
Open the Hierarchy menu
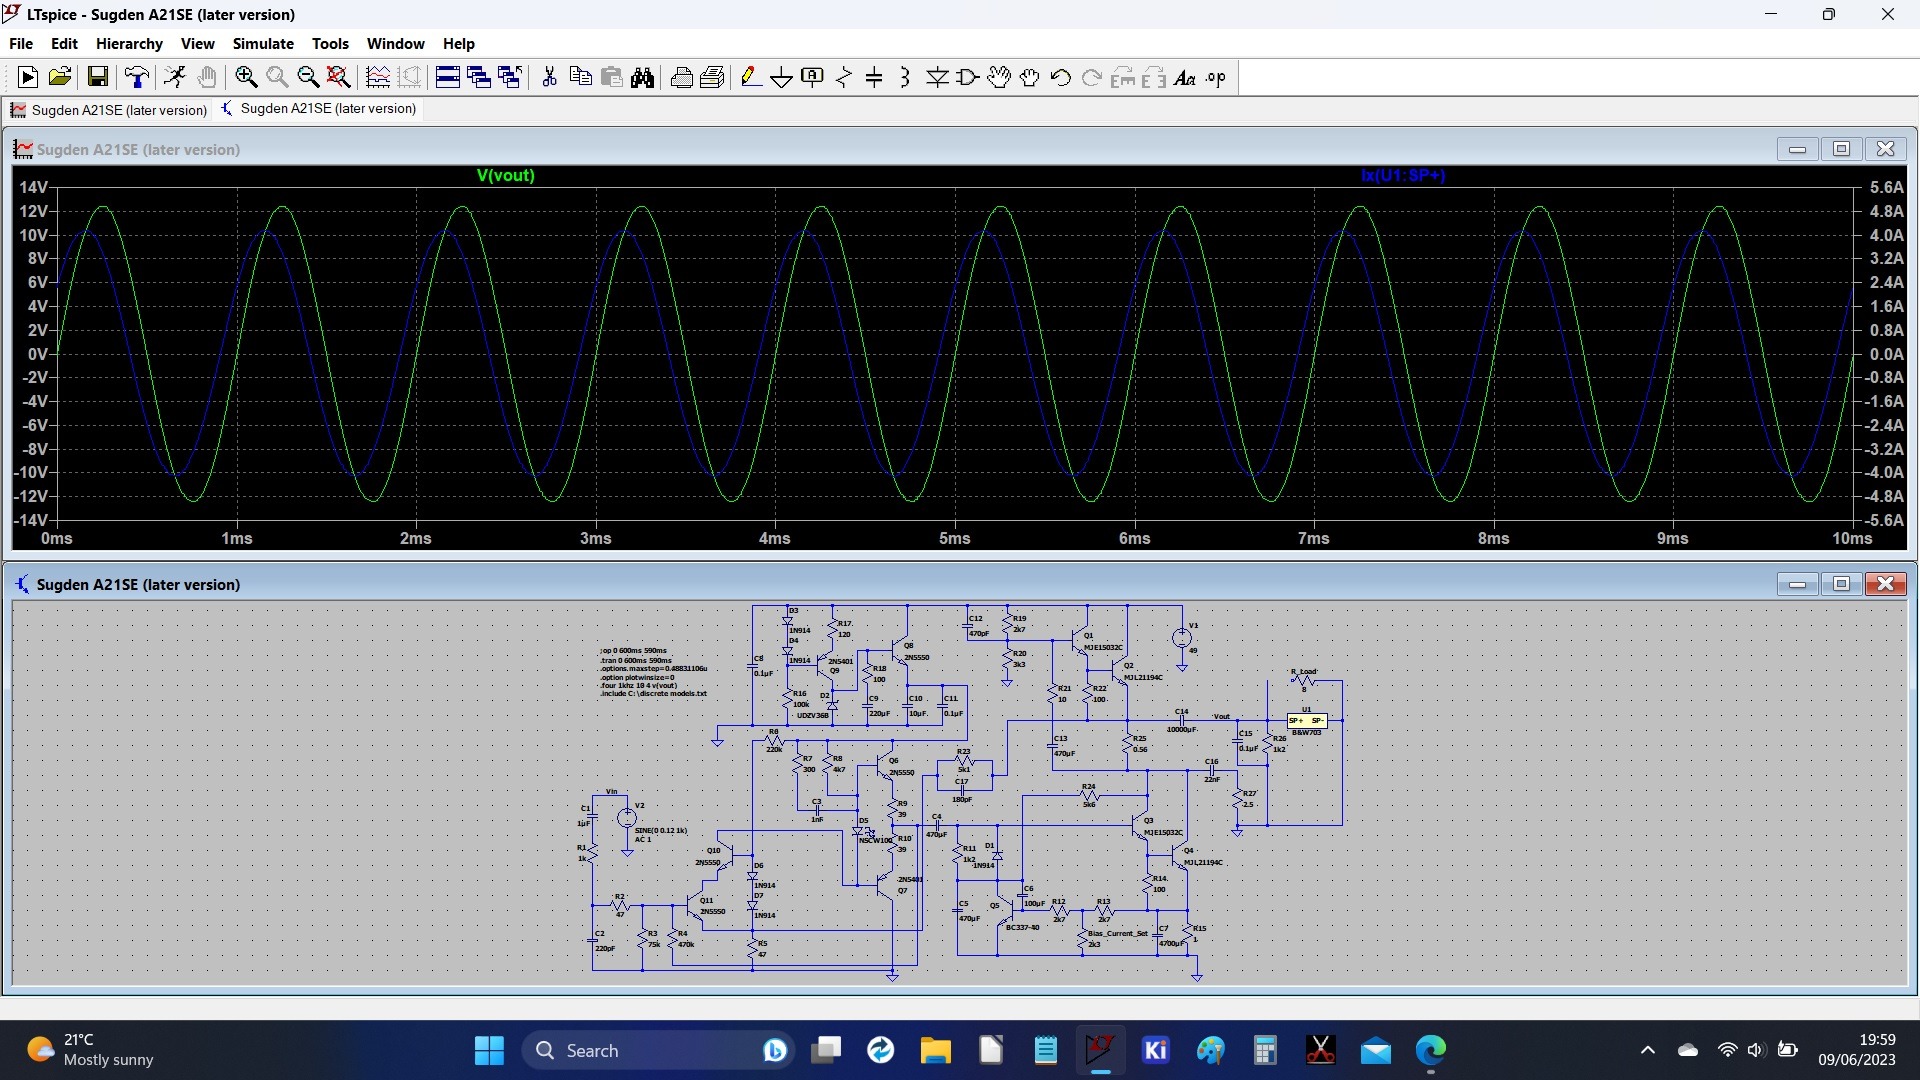click(x=129, y=43)
